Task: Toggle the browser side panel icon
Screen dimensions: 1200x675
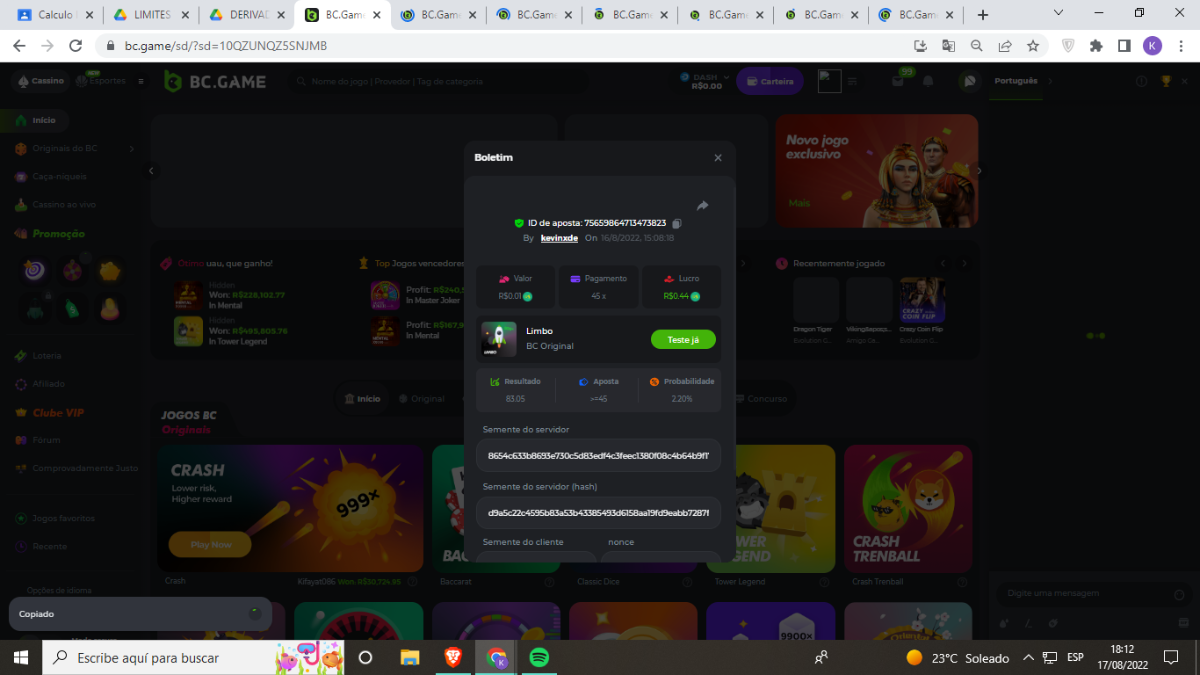Action: (x=1124, y=46)
